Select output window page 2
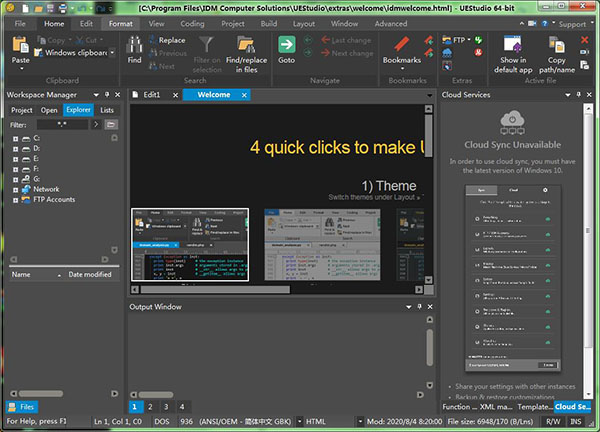 [150, 407]
